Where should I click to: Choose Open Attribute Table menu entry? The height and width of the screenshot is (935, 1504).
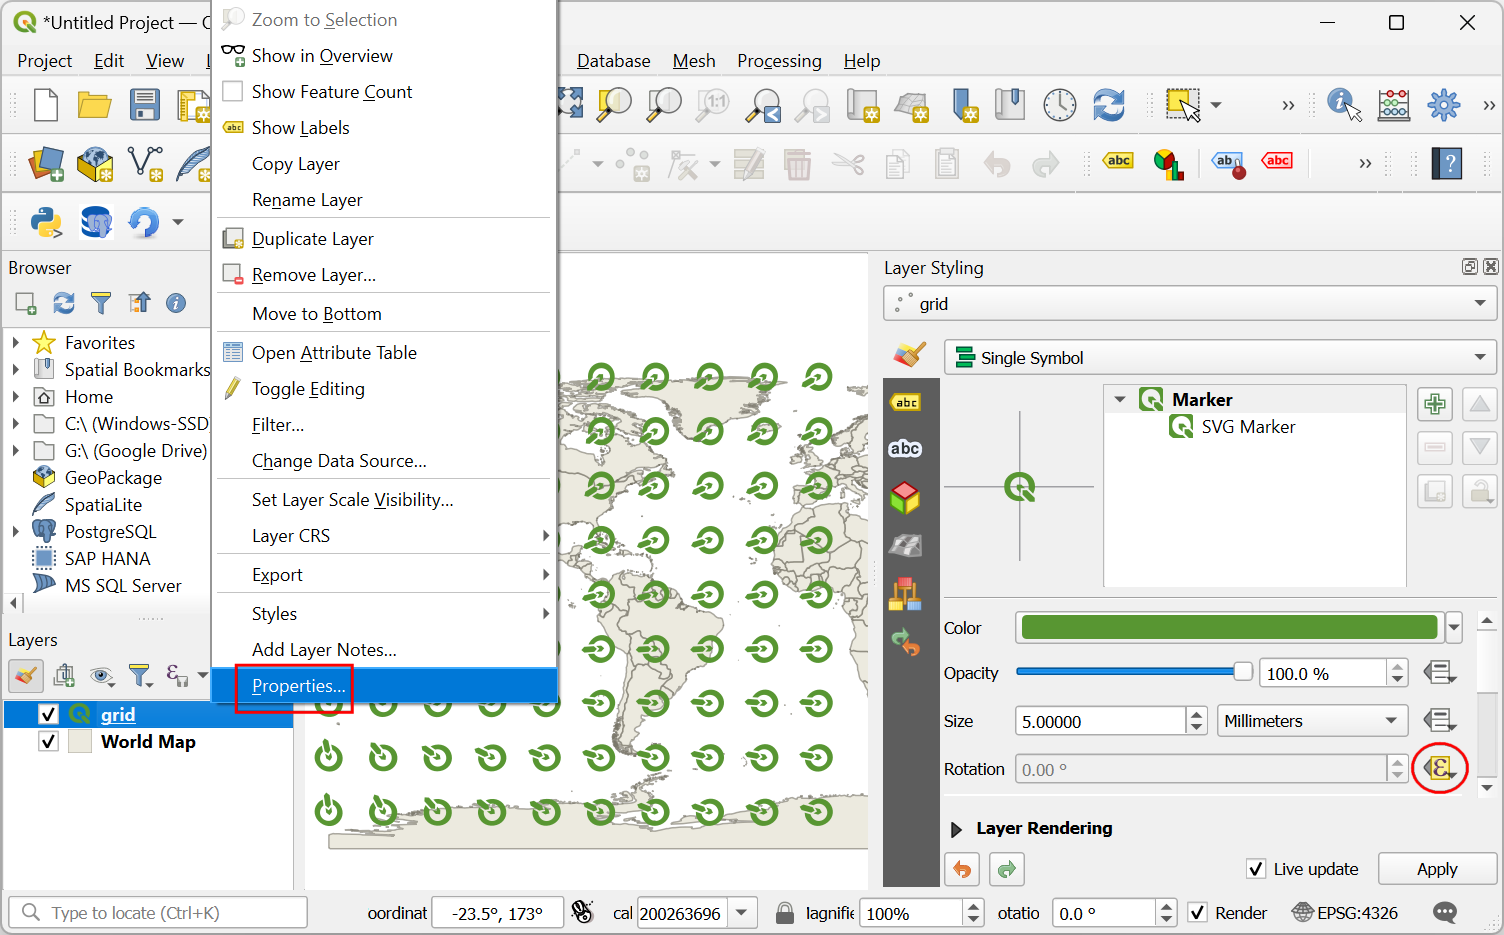(334, 353)
